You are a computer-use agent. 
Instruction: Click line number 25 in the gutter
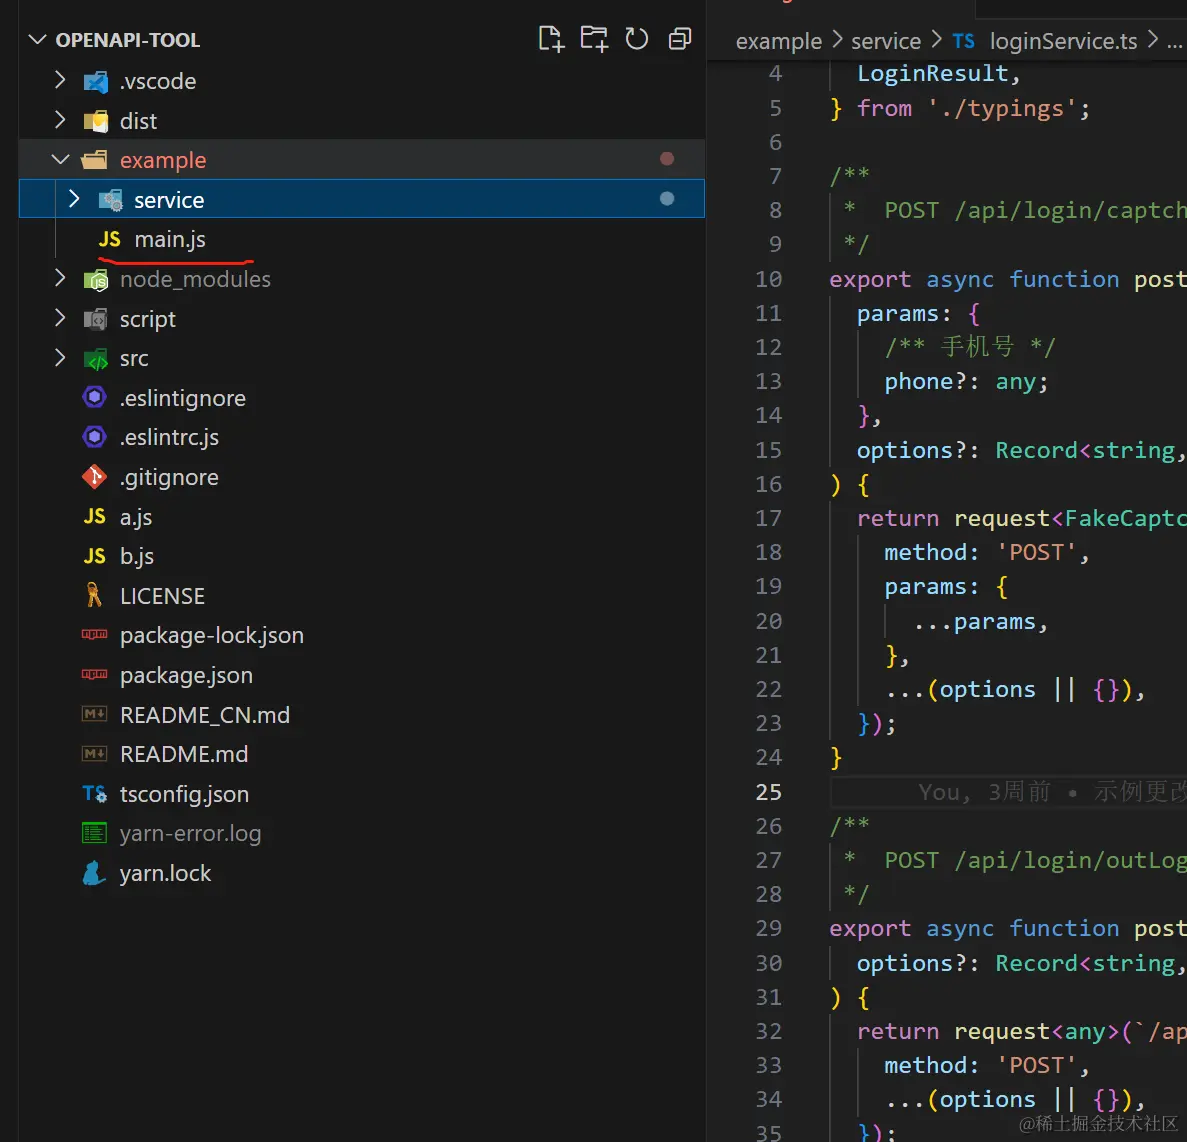point(768,792)
